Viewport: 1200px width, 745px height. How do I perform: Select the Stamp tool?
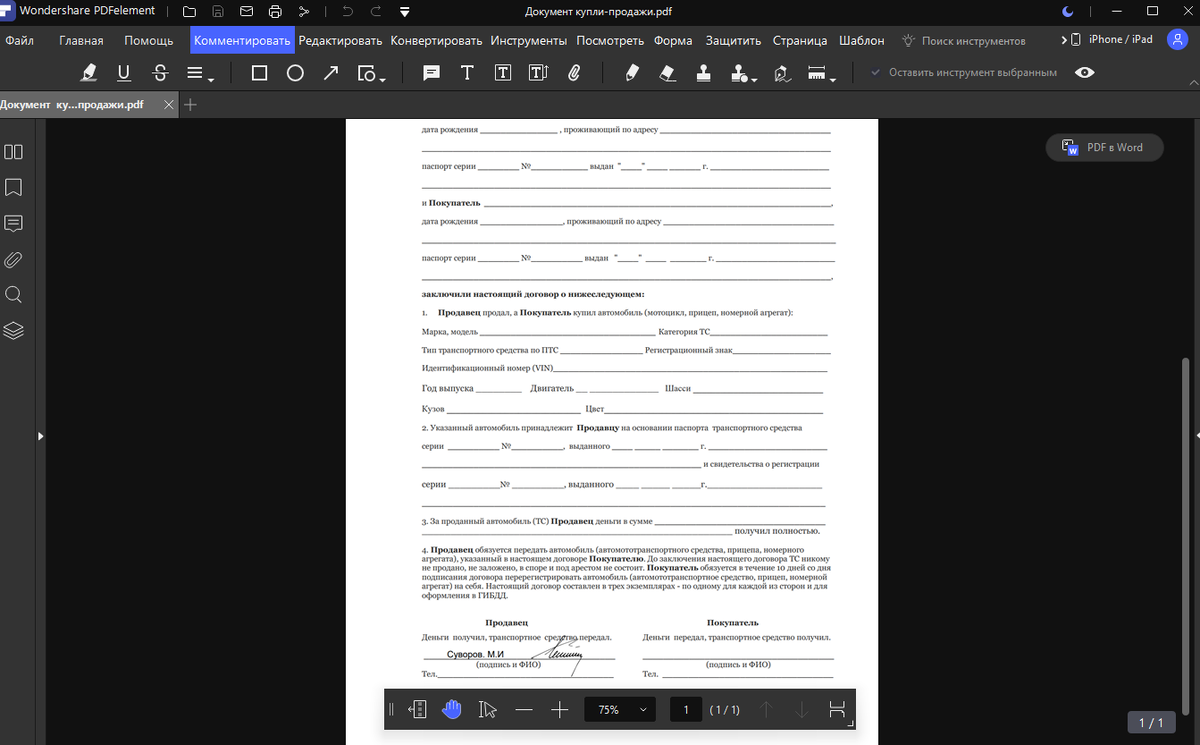tap(704, 73)
